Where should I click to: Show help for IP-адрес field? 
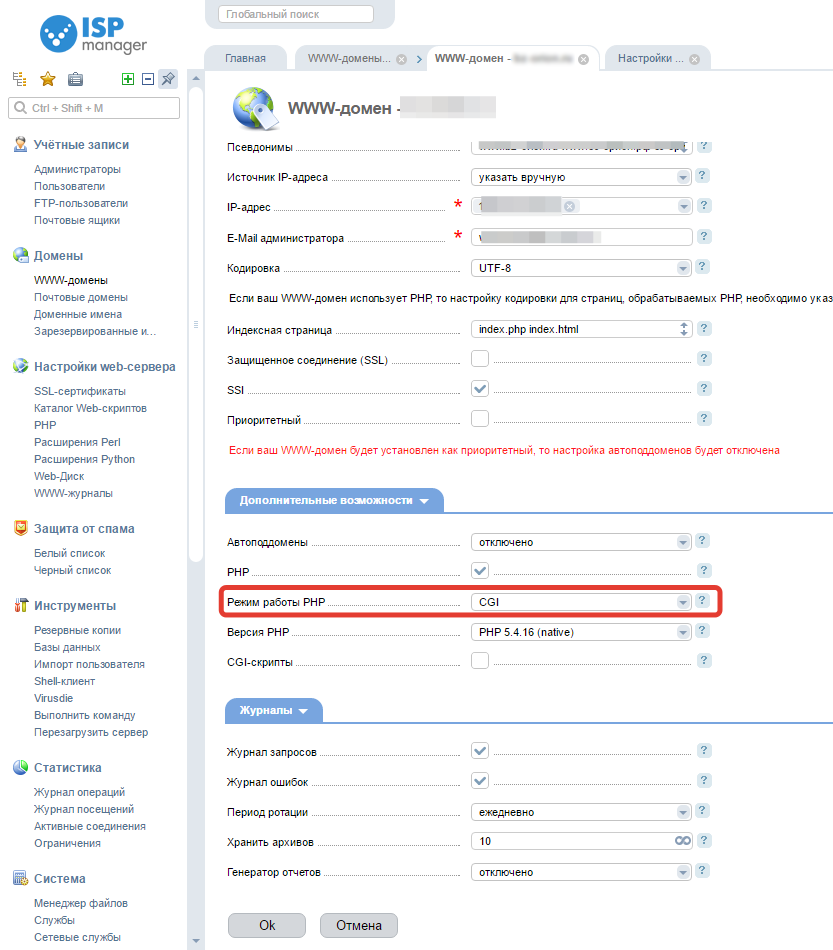coord(703,205)
